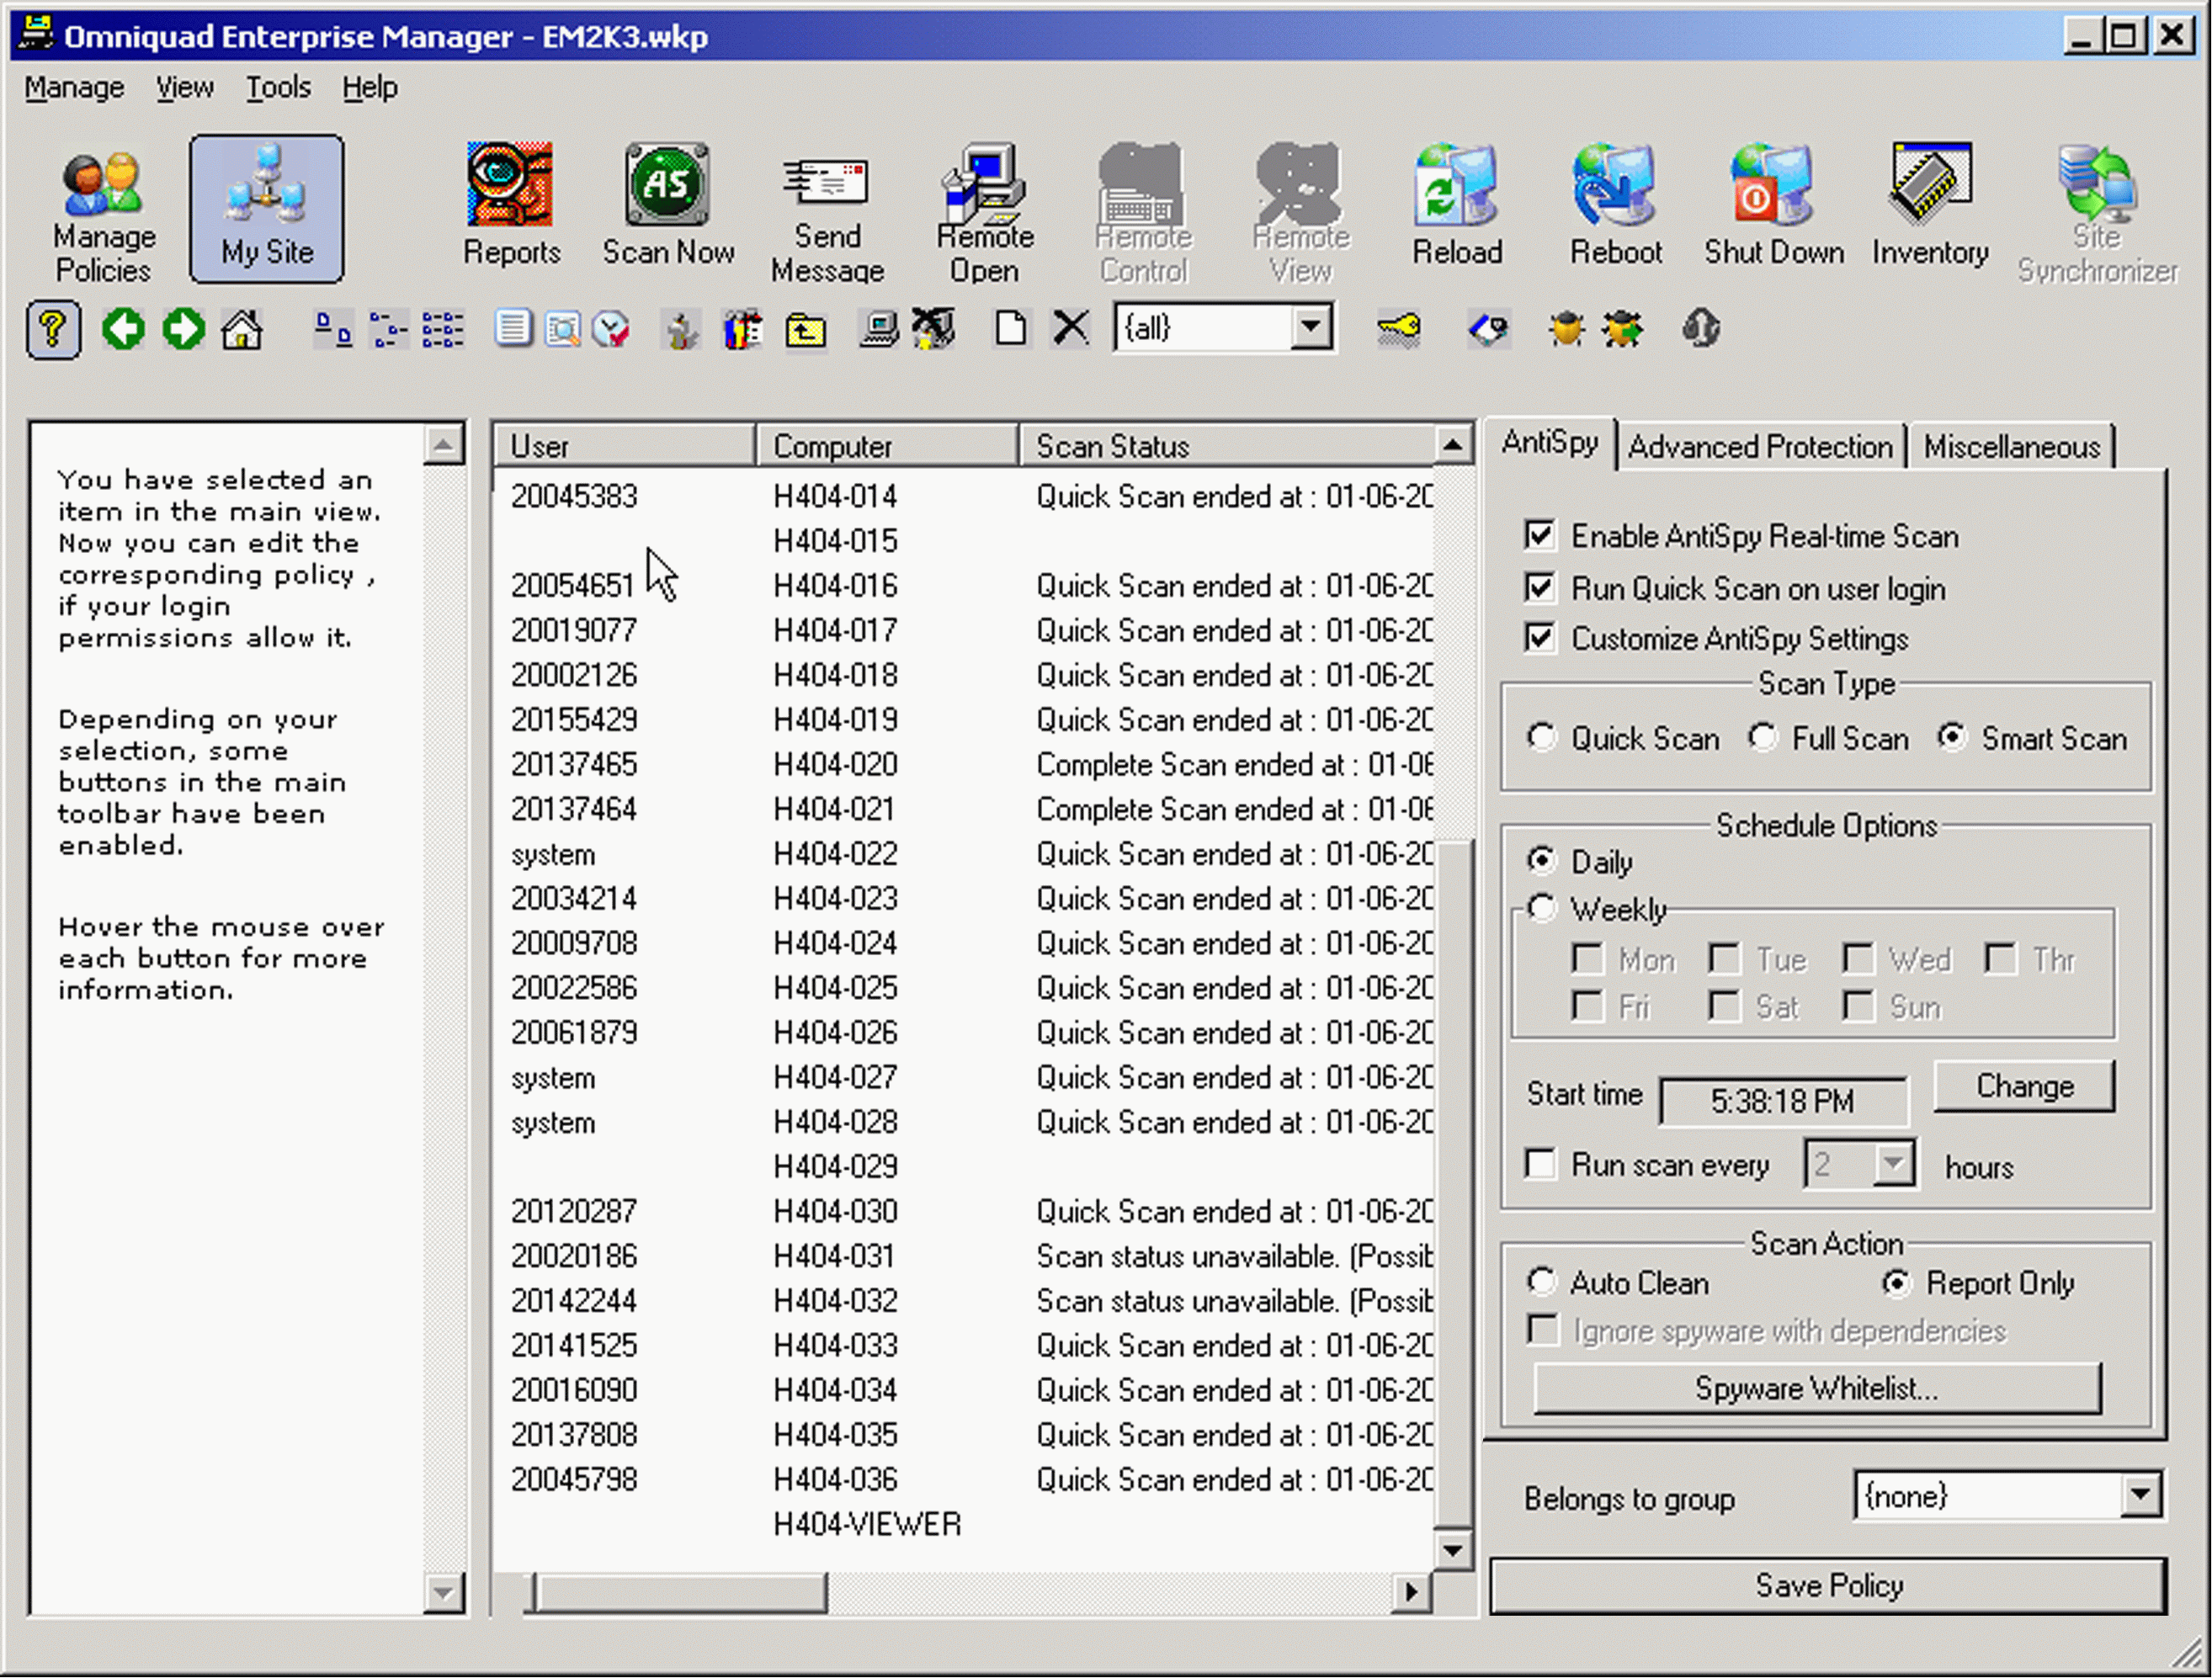Click the Reload icon

1457,205
